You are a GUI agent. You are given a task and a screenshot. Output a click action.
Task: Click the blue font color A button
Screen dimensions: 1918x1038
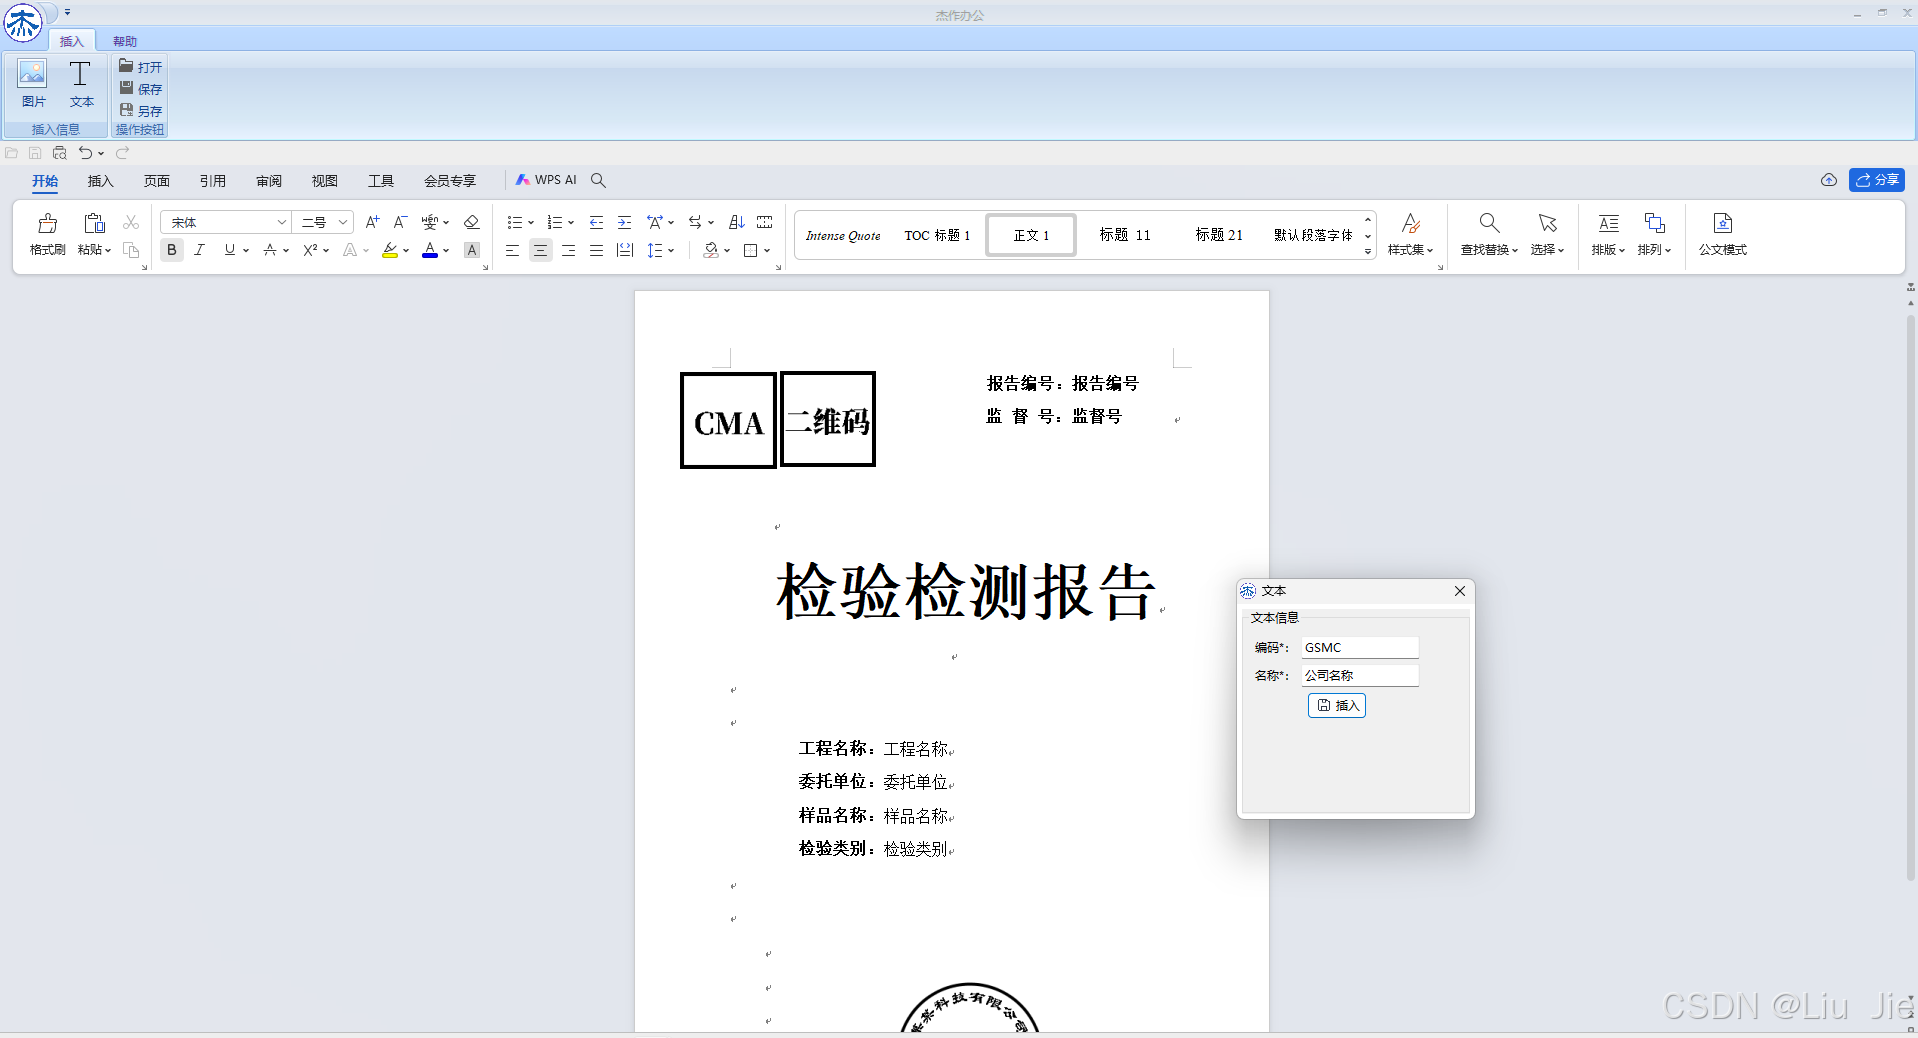[430, 250]
